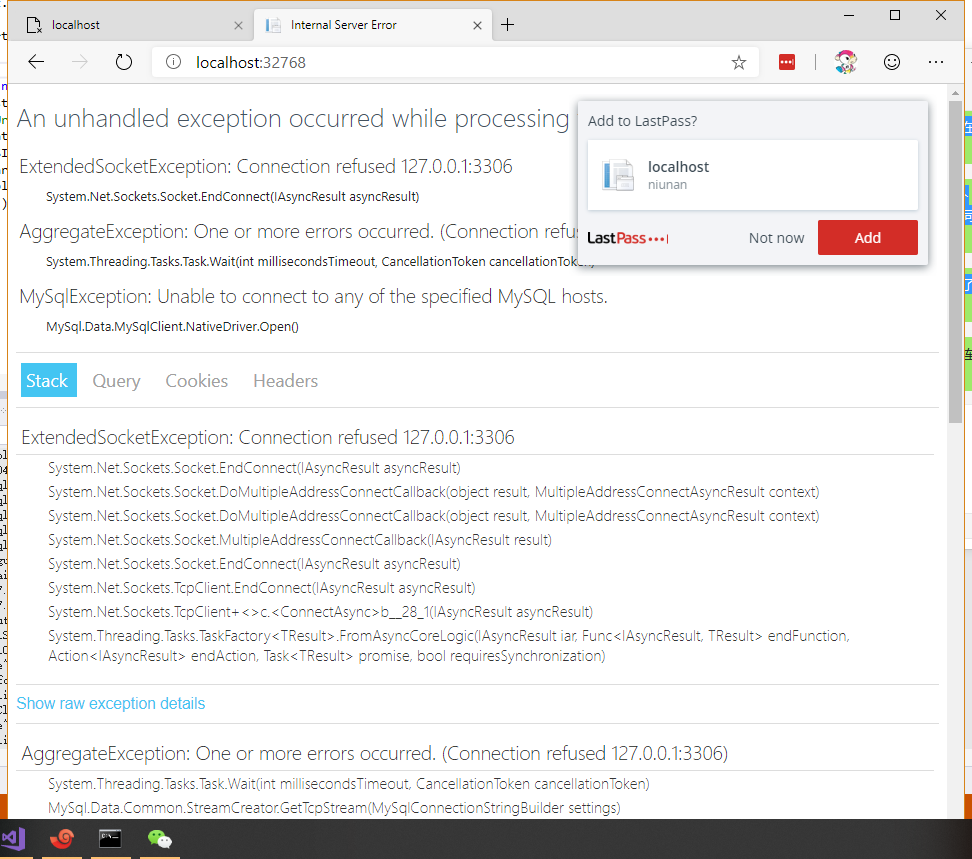Select the Internal Server Error tab
The height and width of the screenshot is (859, 972).
tap(372, 25)
